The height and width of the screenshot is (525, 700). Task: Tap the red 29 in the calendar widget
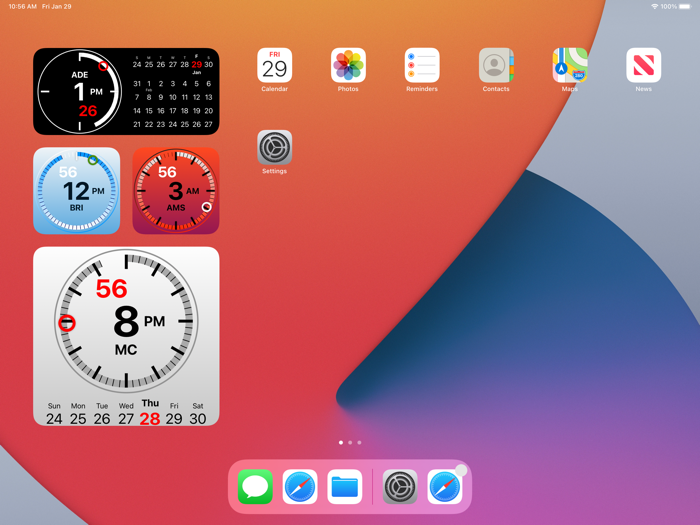196,64
